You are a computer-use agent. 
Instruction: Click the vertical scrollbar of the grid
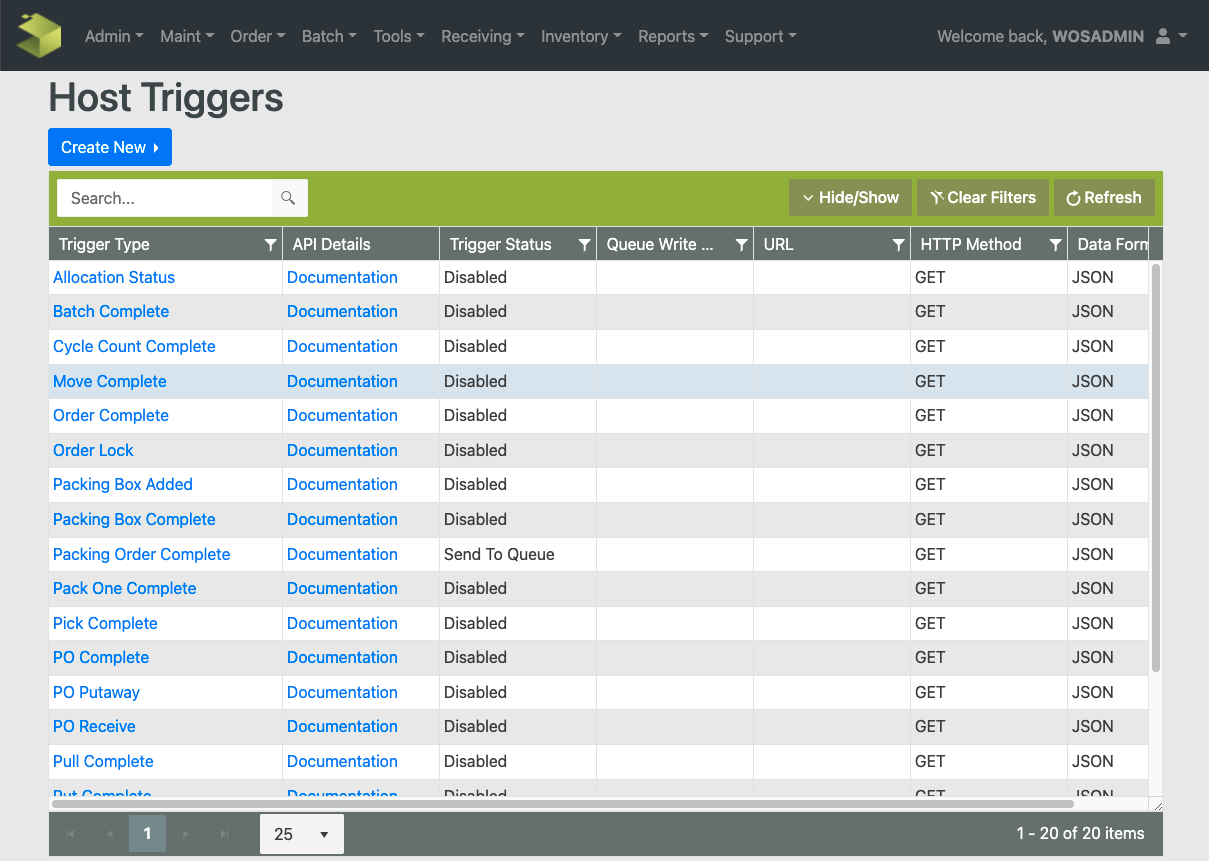point(1156,470)
